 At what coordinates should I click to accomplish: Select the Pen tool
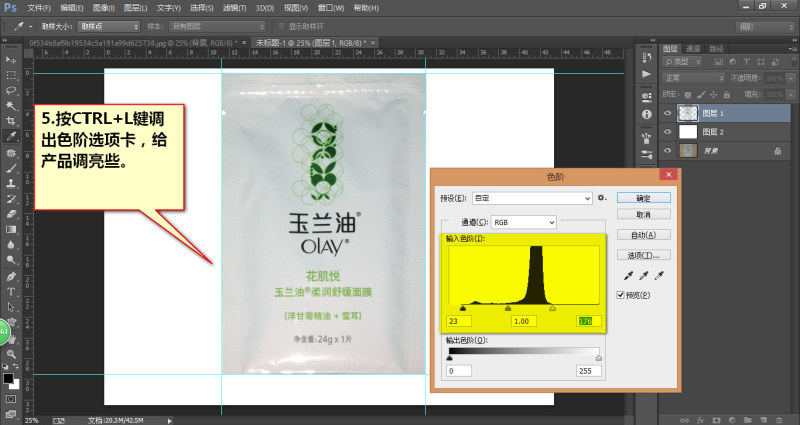coord(11,277)
